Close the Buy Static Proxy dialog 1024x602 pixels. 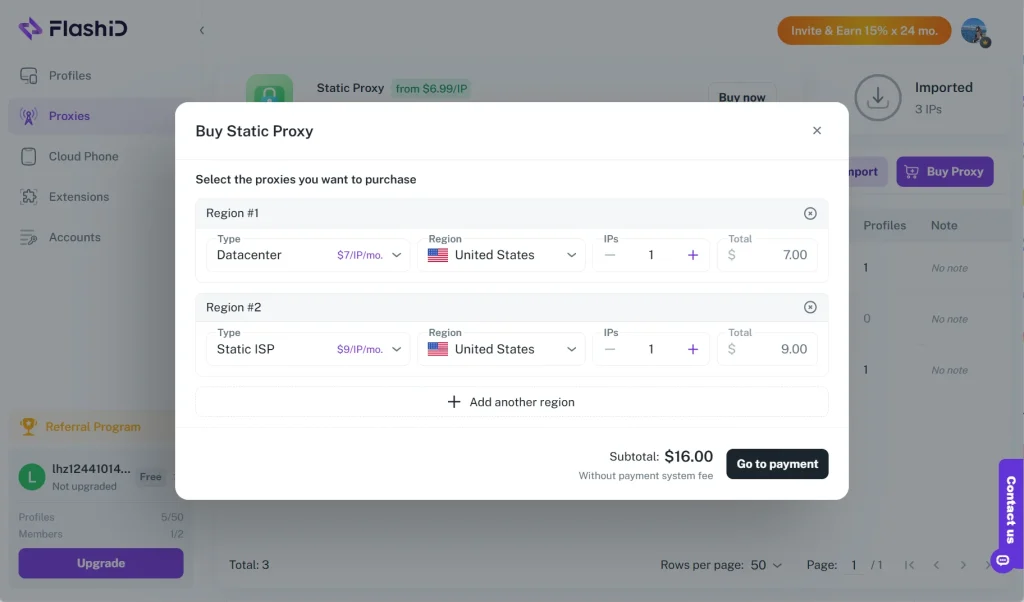click(x=817, y=131)
